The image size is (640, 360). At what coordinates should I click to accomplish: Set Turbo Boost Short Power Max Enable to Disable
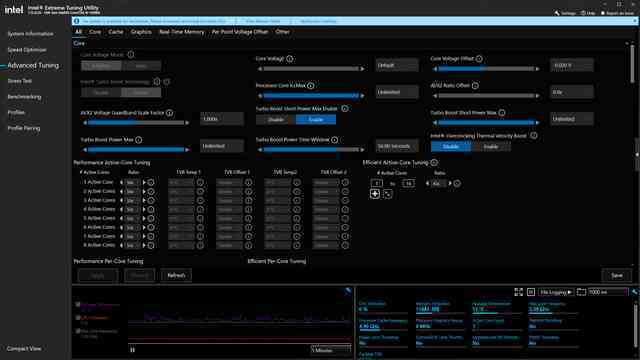coord(276,120)
